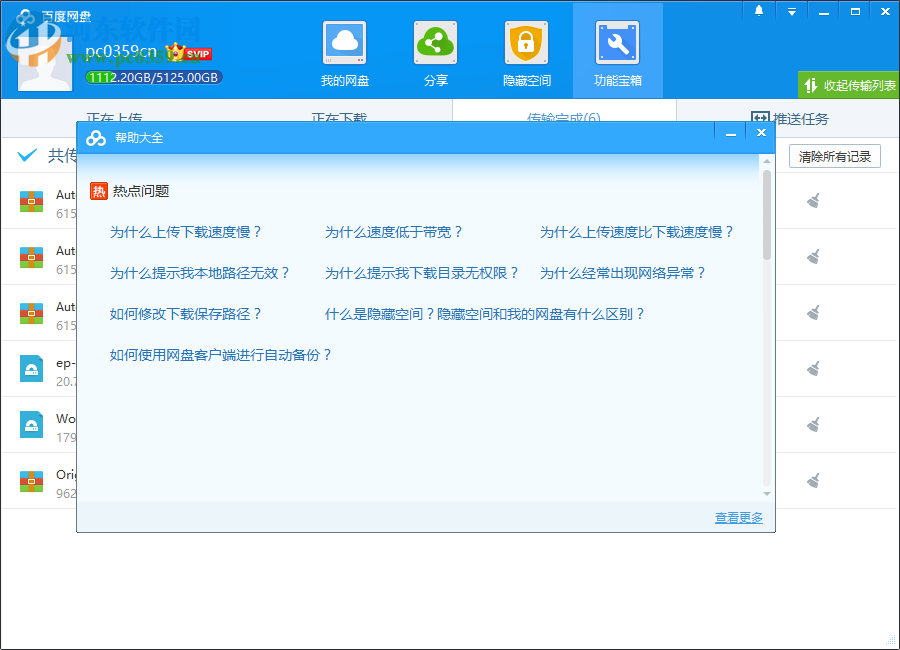The width and height of the screenshot is (900, 650).
Task: Open the 分享 share icon
Action: click(x=436, y=43)
